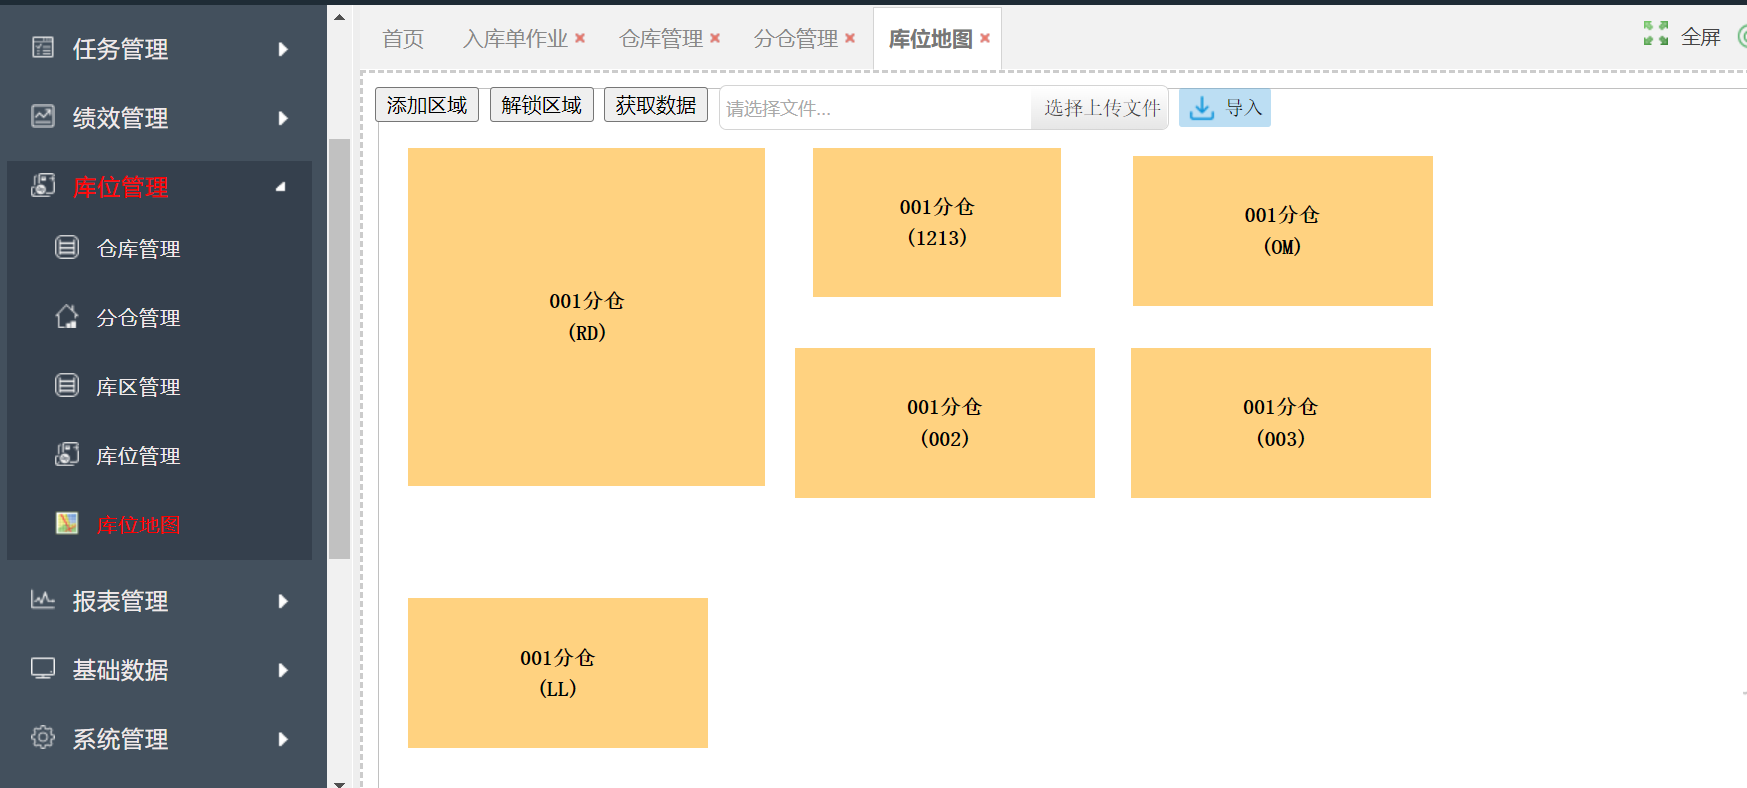Viewport: 1747px width, 788px height.
Task: Open 分仓管理 in the sidebar
Action: [138, 318]
